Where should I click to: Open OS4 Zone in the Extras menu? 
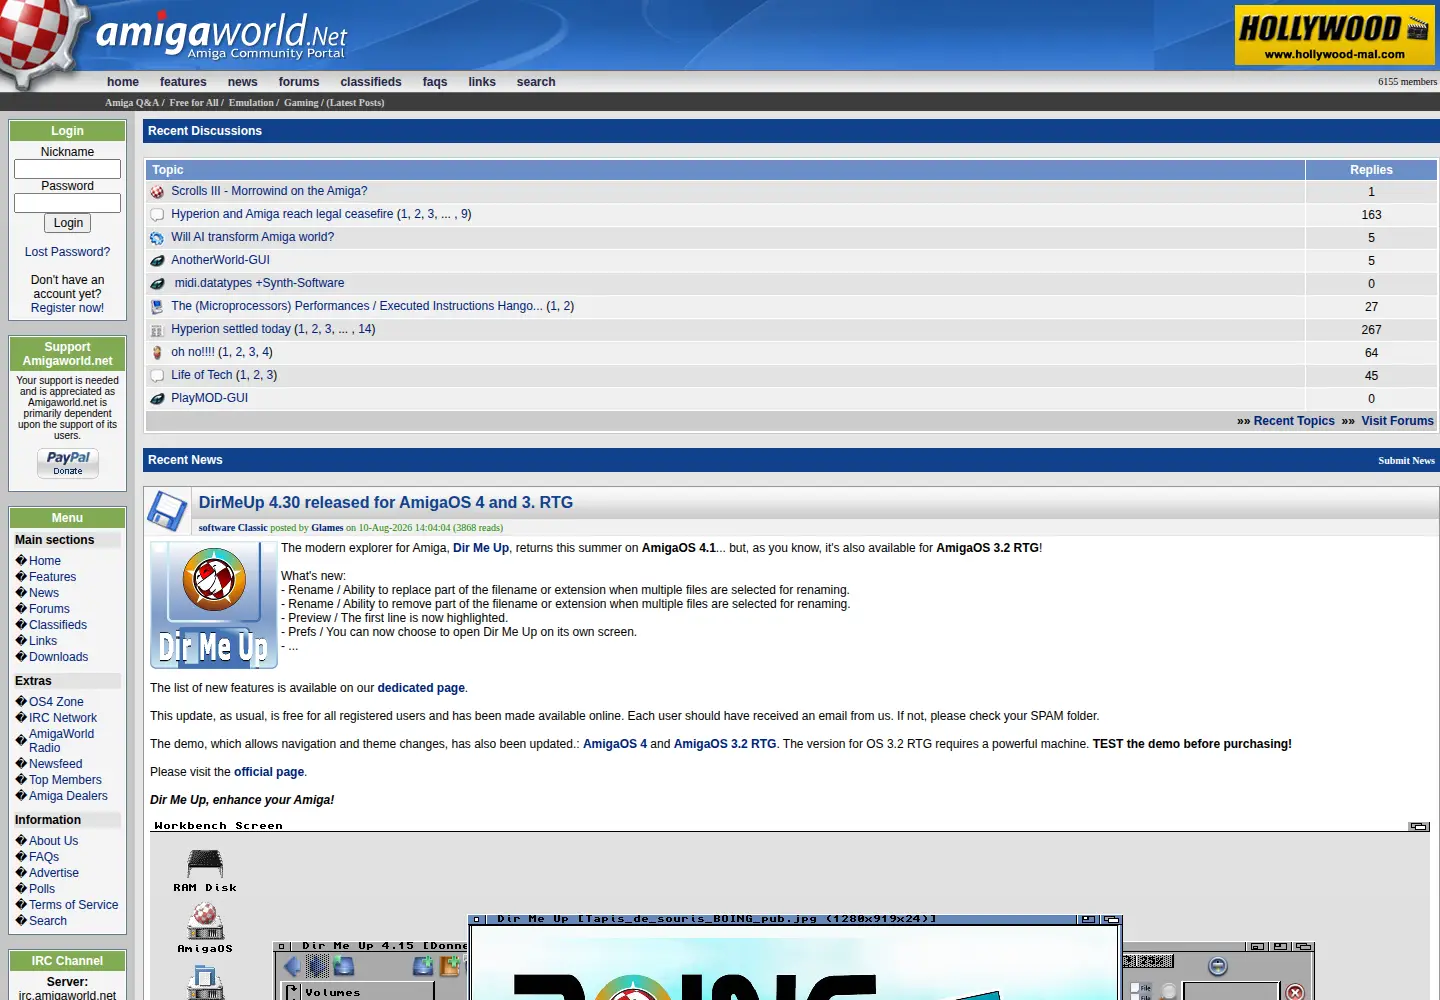(x=56, y=702)
